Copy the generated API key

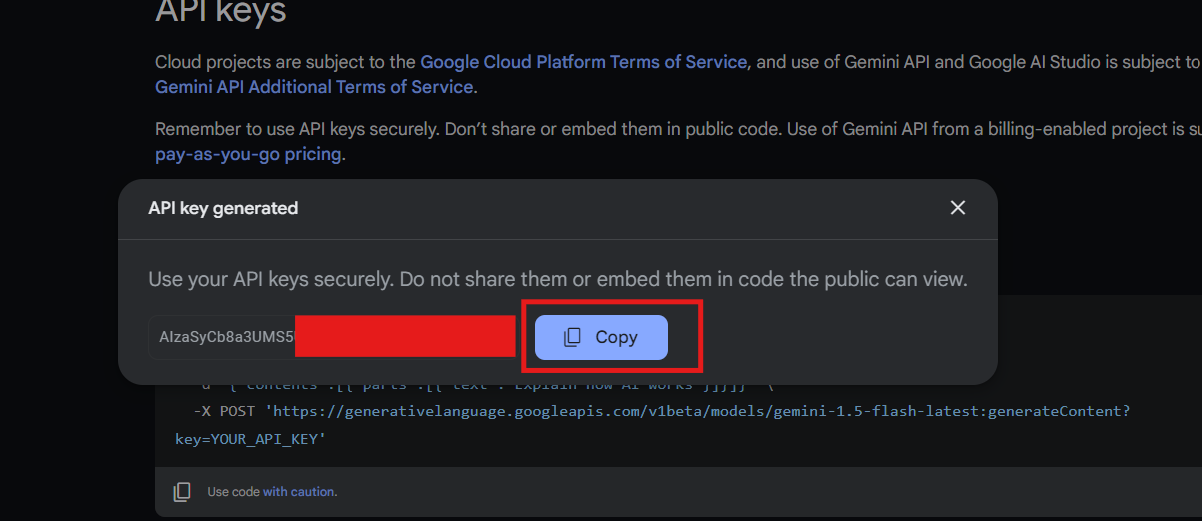click(x=601, y=337)
